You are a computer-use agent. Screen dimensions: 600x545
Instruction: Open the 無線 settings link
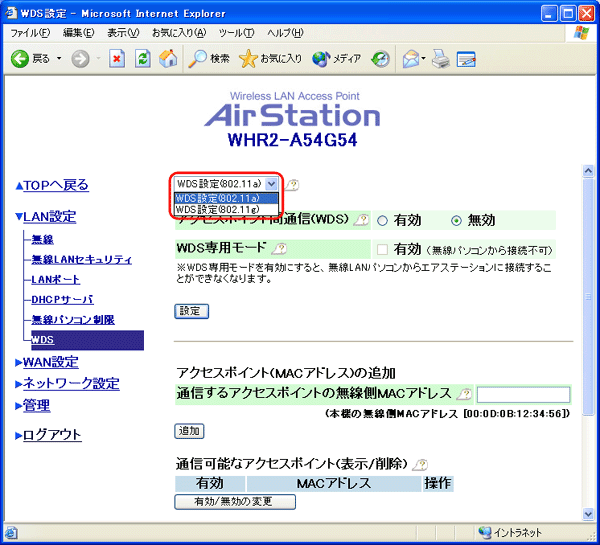(42, 240)
